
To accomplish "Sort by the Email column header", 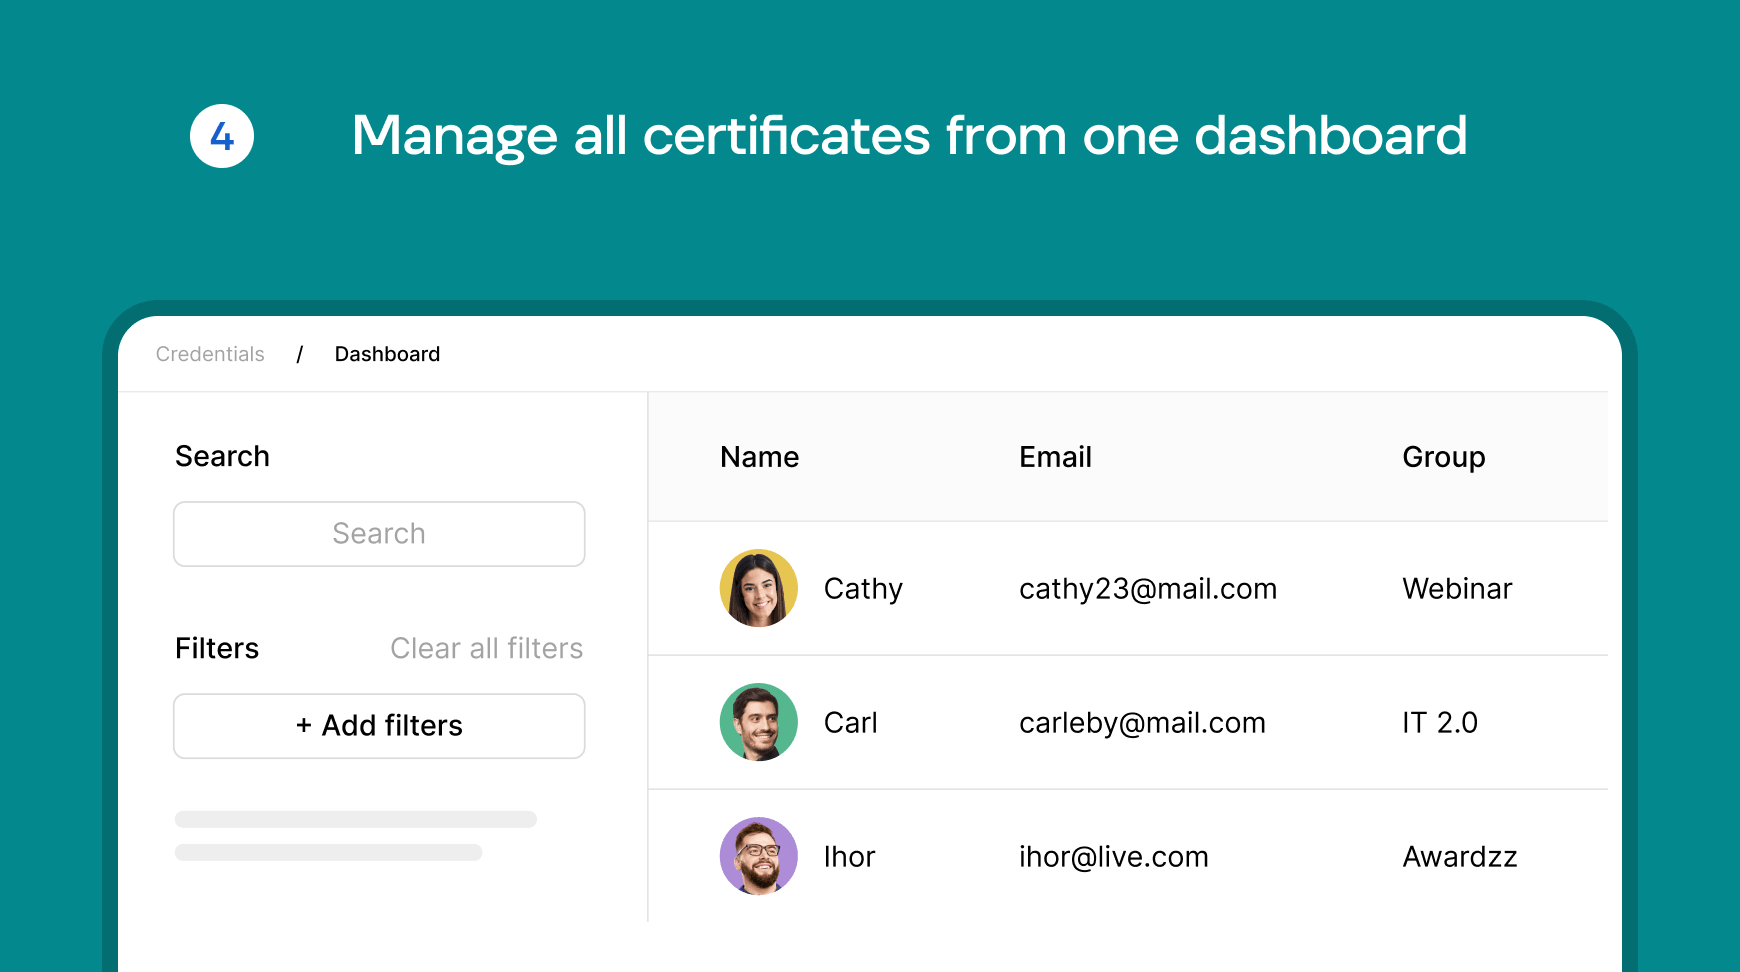I will [1055, 457].
